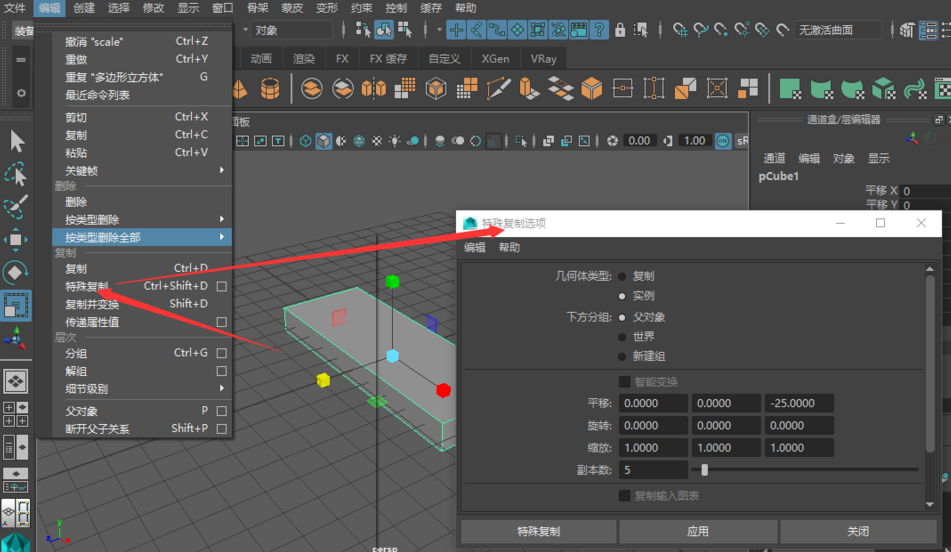Select the 实例 (Instance) radio button

pyautogui.click(x=623, y=296)
